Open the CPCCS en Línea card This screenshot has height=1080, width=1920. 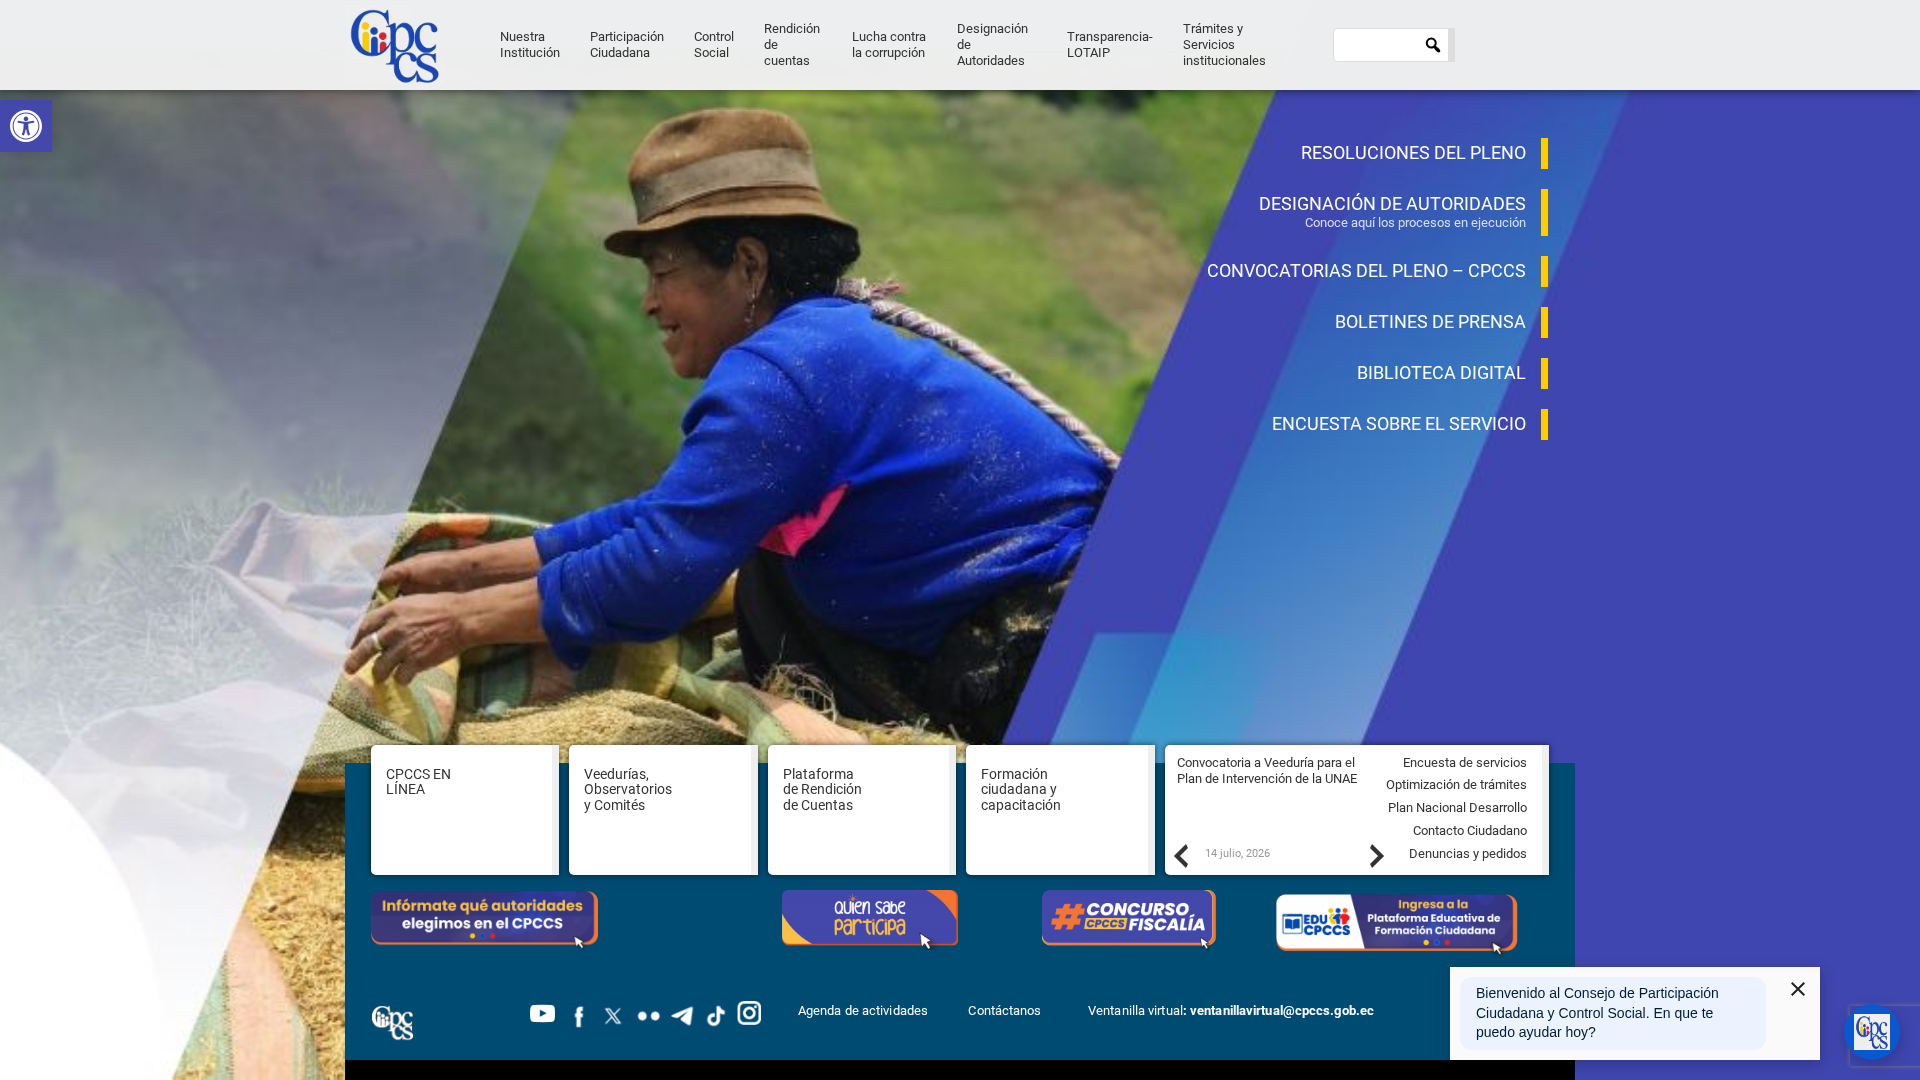pos(465,810)
